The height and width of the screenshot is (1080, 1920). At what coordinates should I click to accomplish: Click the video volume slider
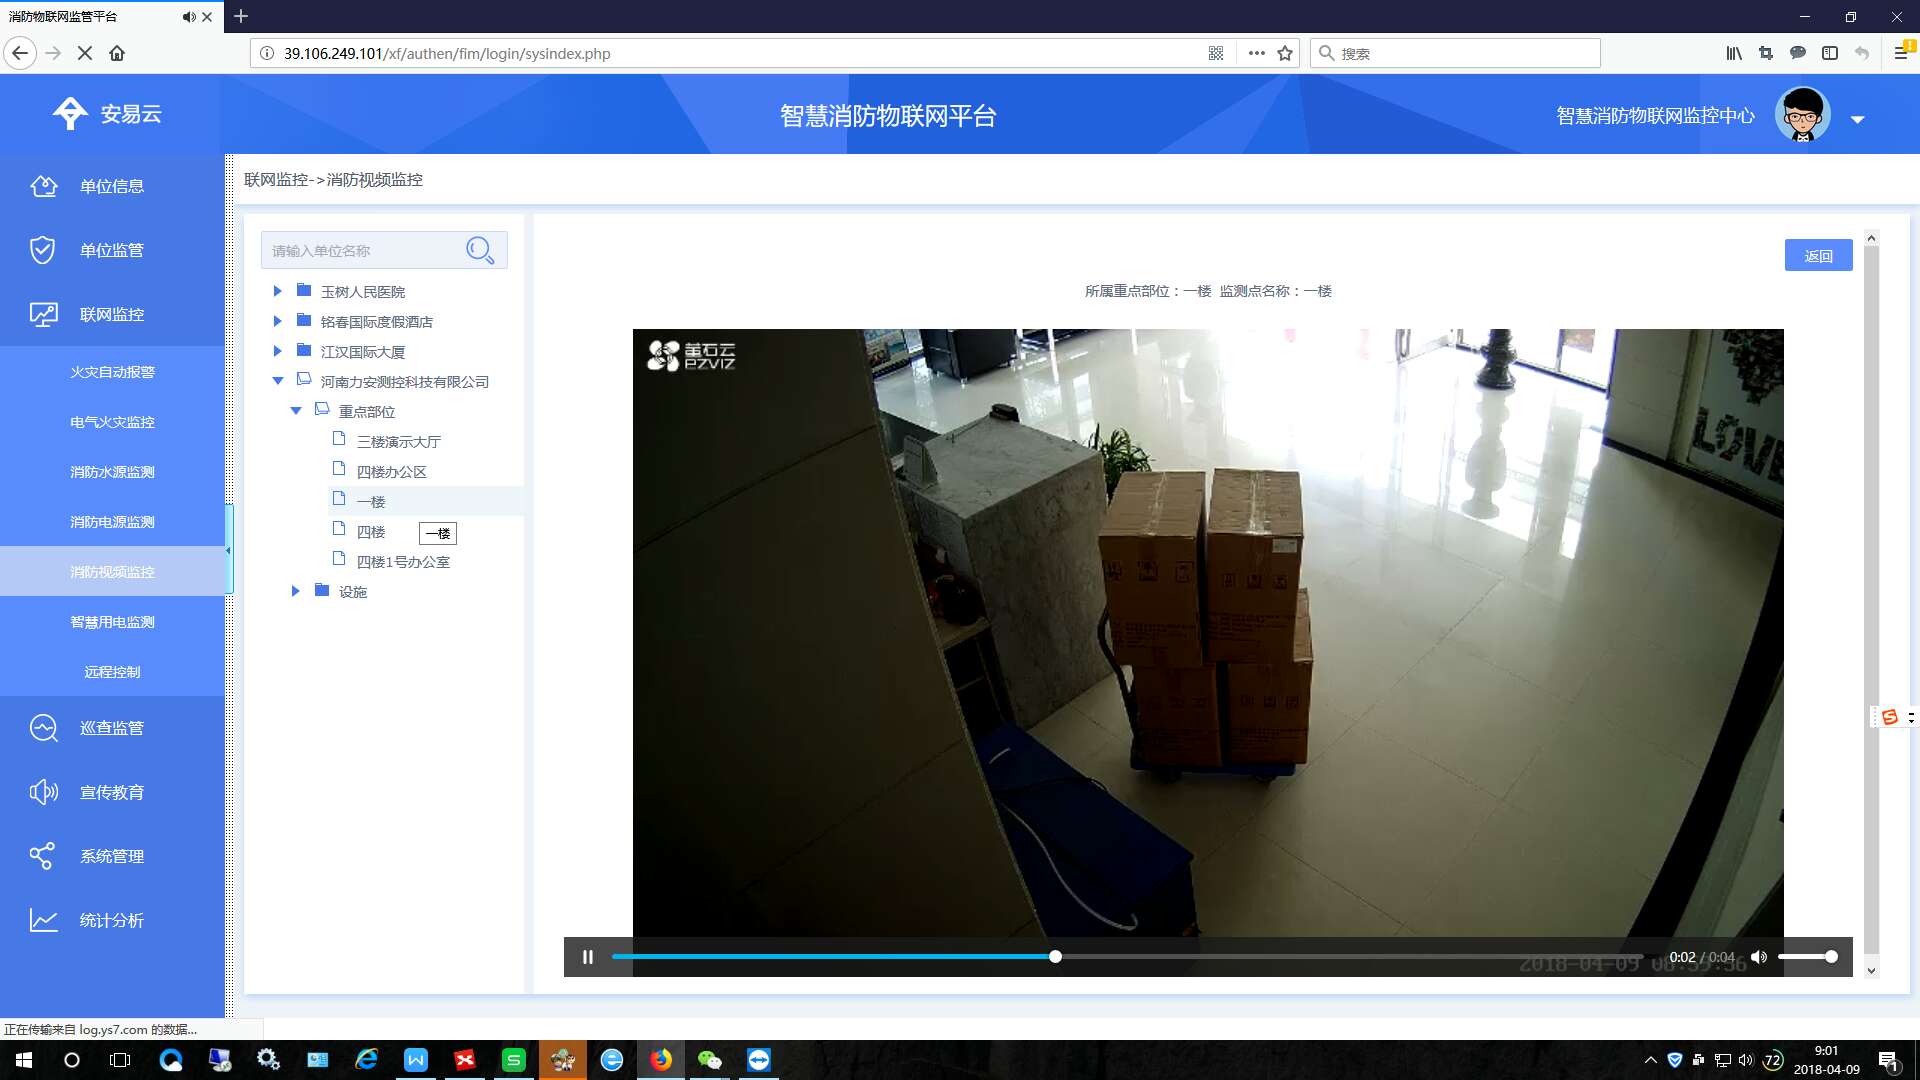click(1807, 957)
